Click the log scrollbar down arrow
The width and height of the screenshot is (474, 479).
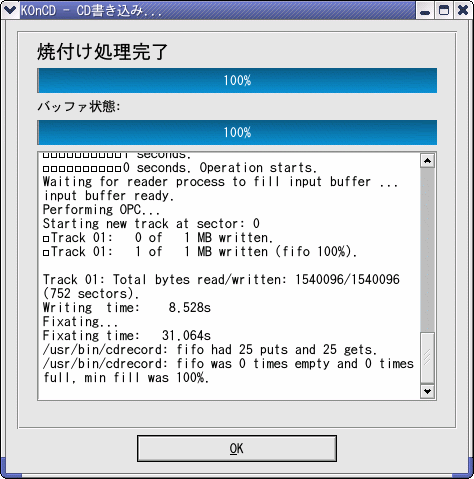point(427,391)
